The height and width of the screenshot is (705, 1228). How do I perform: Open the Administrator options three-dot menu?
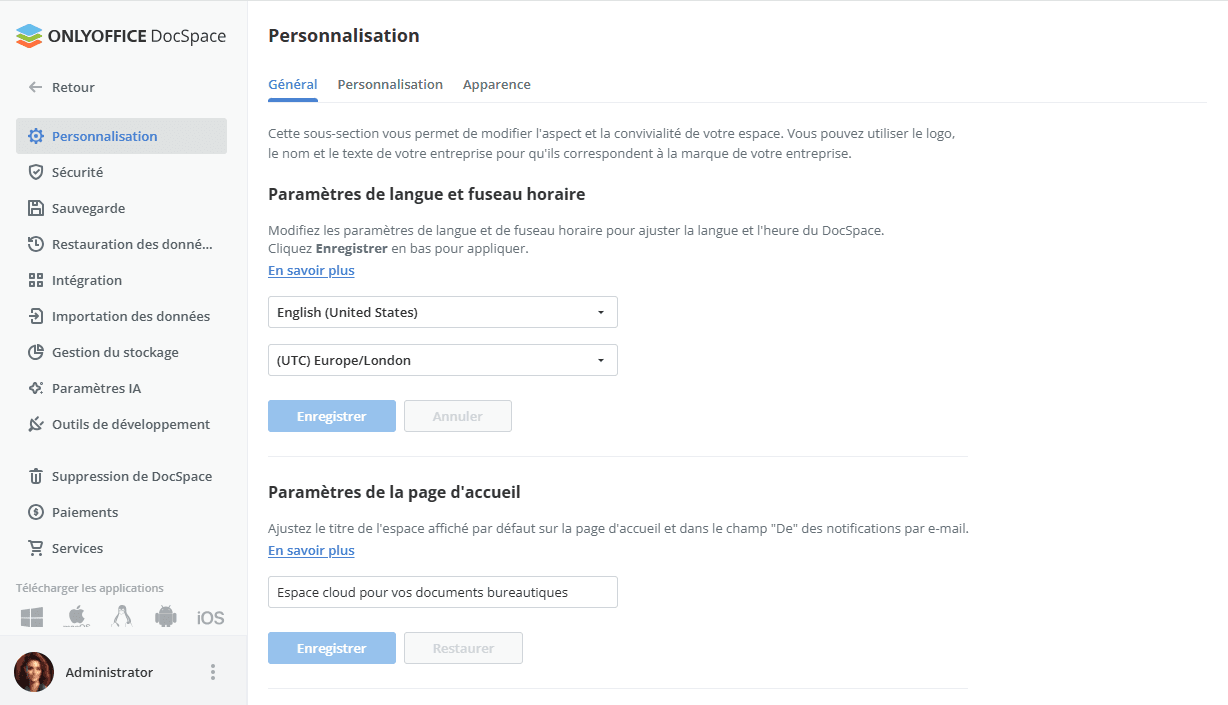tap(212, 671)
